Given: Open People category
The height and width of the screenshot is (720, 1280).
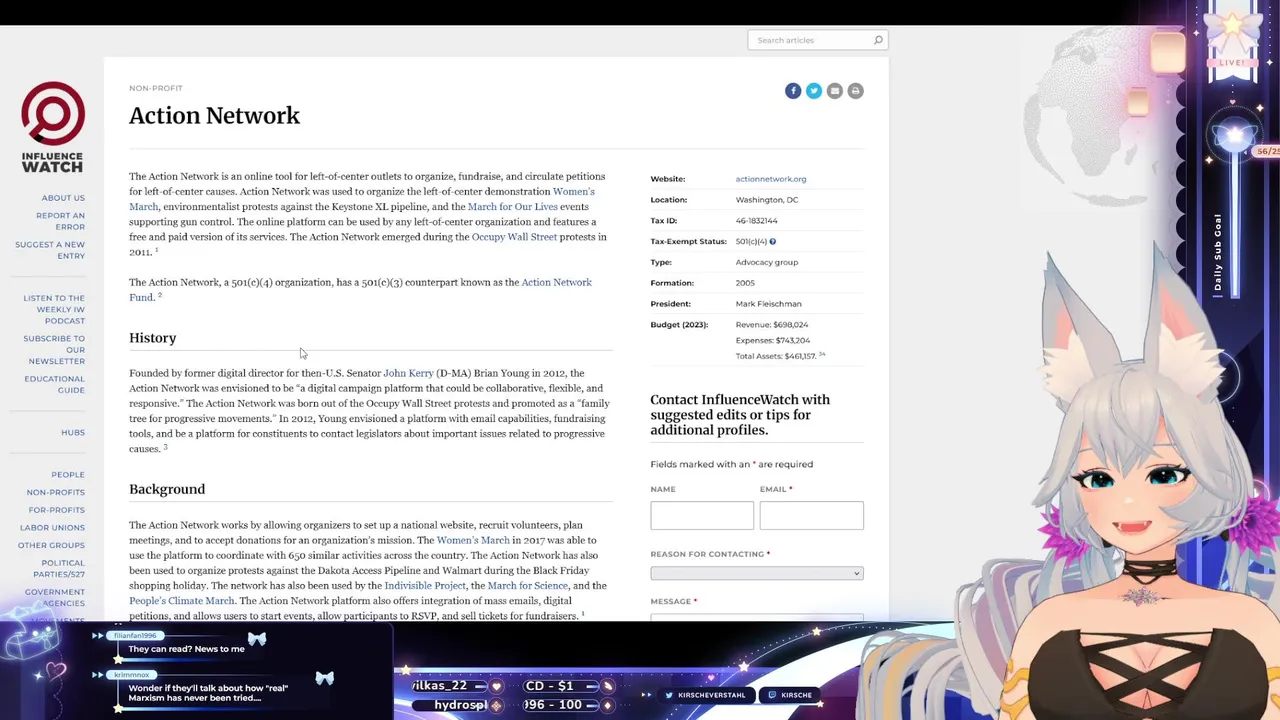Looking at the screenshot, I should (x=68, y=474).
